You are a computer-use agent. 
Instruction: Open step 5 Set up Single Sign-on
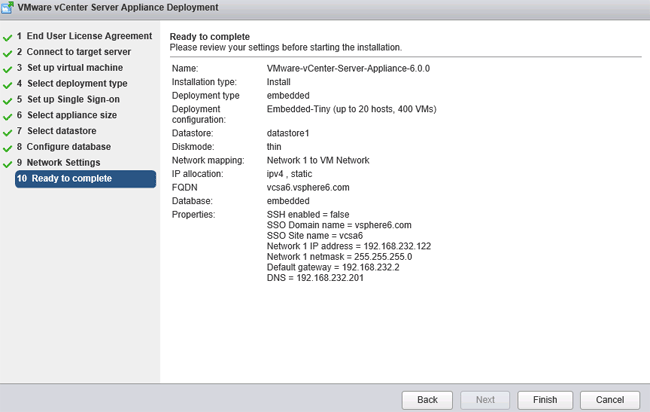coord(68,99)
